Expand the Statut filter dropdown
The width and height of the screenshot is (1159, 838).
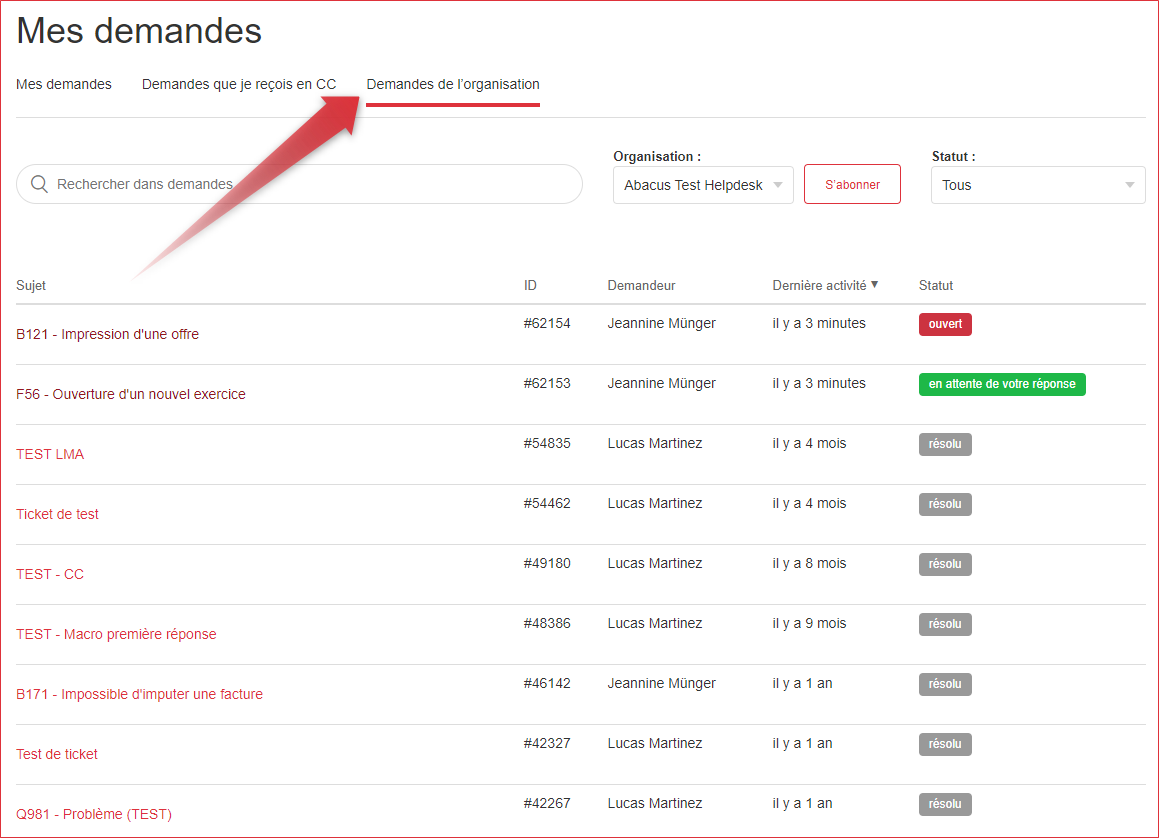(1037, 185)
